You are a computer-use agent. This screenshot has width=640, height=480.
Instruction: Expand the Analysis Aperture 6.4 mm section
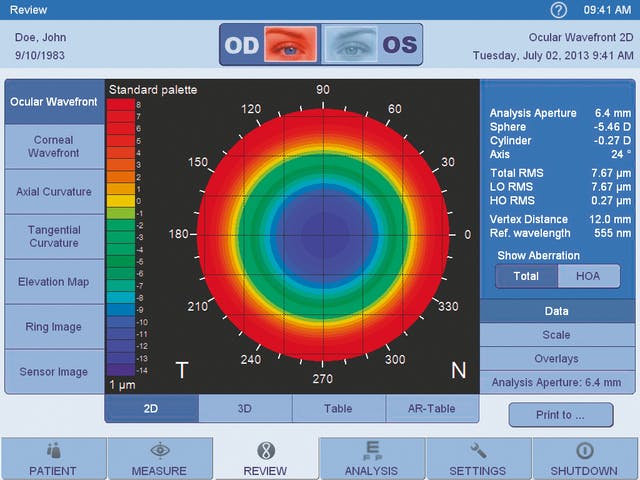(556, 382)
